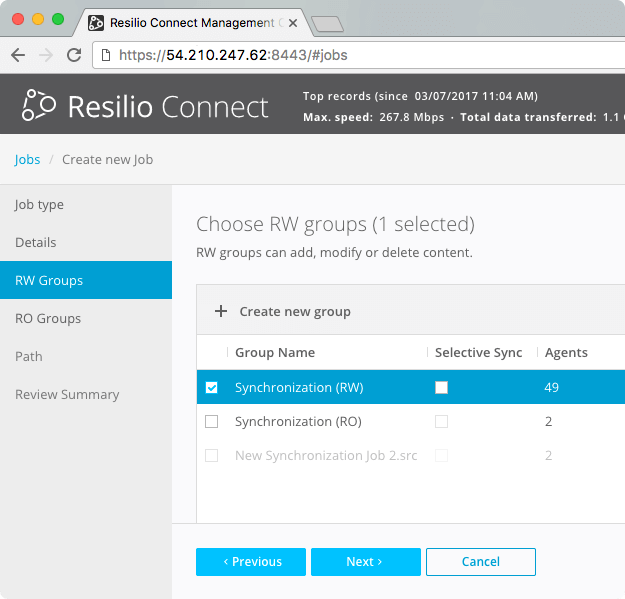The width and height of the screenshot is (625, 599).
Task: Click the Previous button
Action: 251,562
